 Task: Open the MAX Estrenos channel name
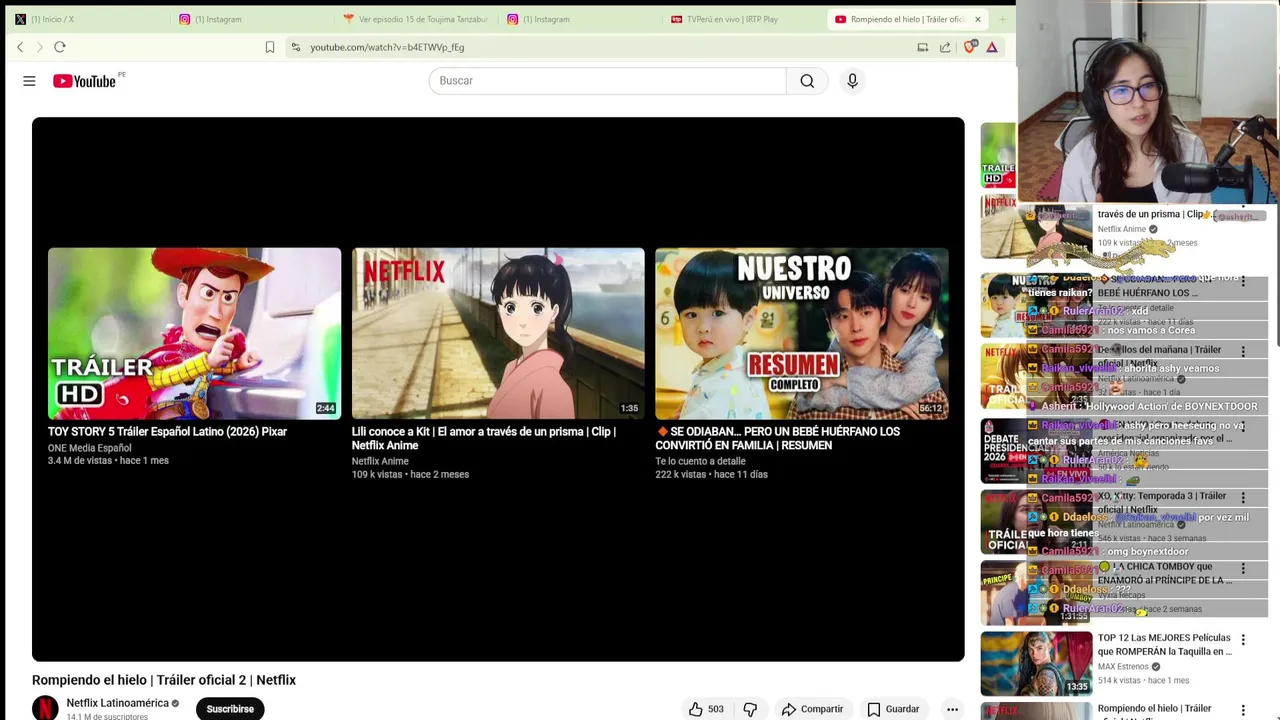click(1123, 667)
